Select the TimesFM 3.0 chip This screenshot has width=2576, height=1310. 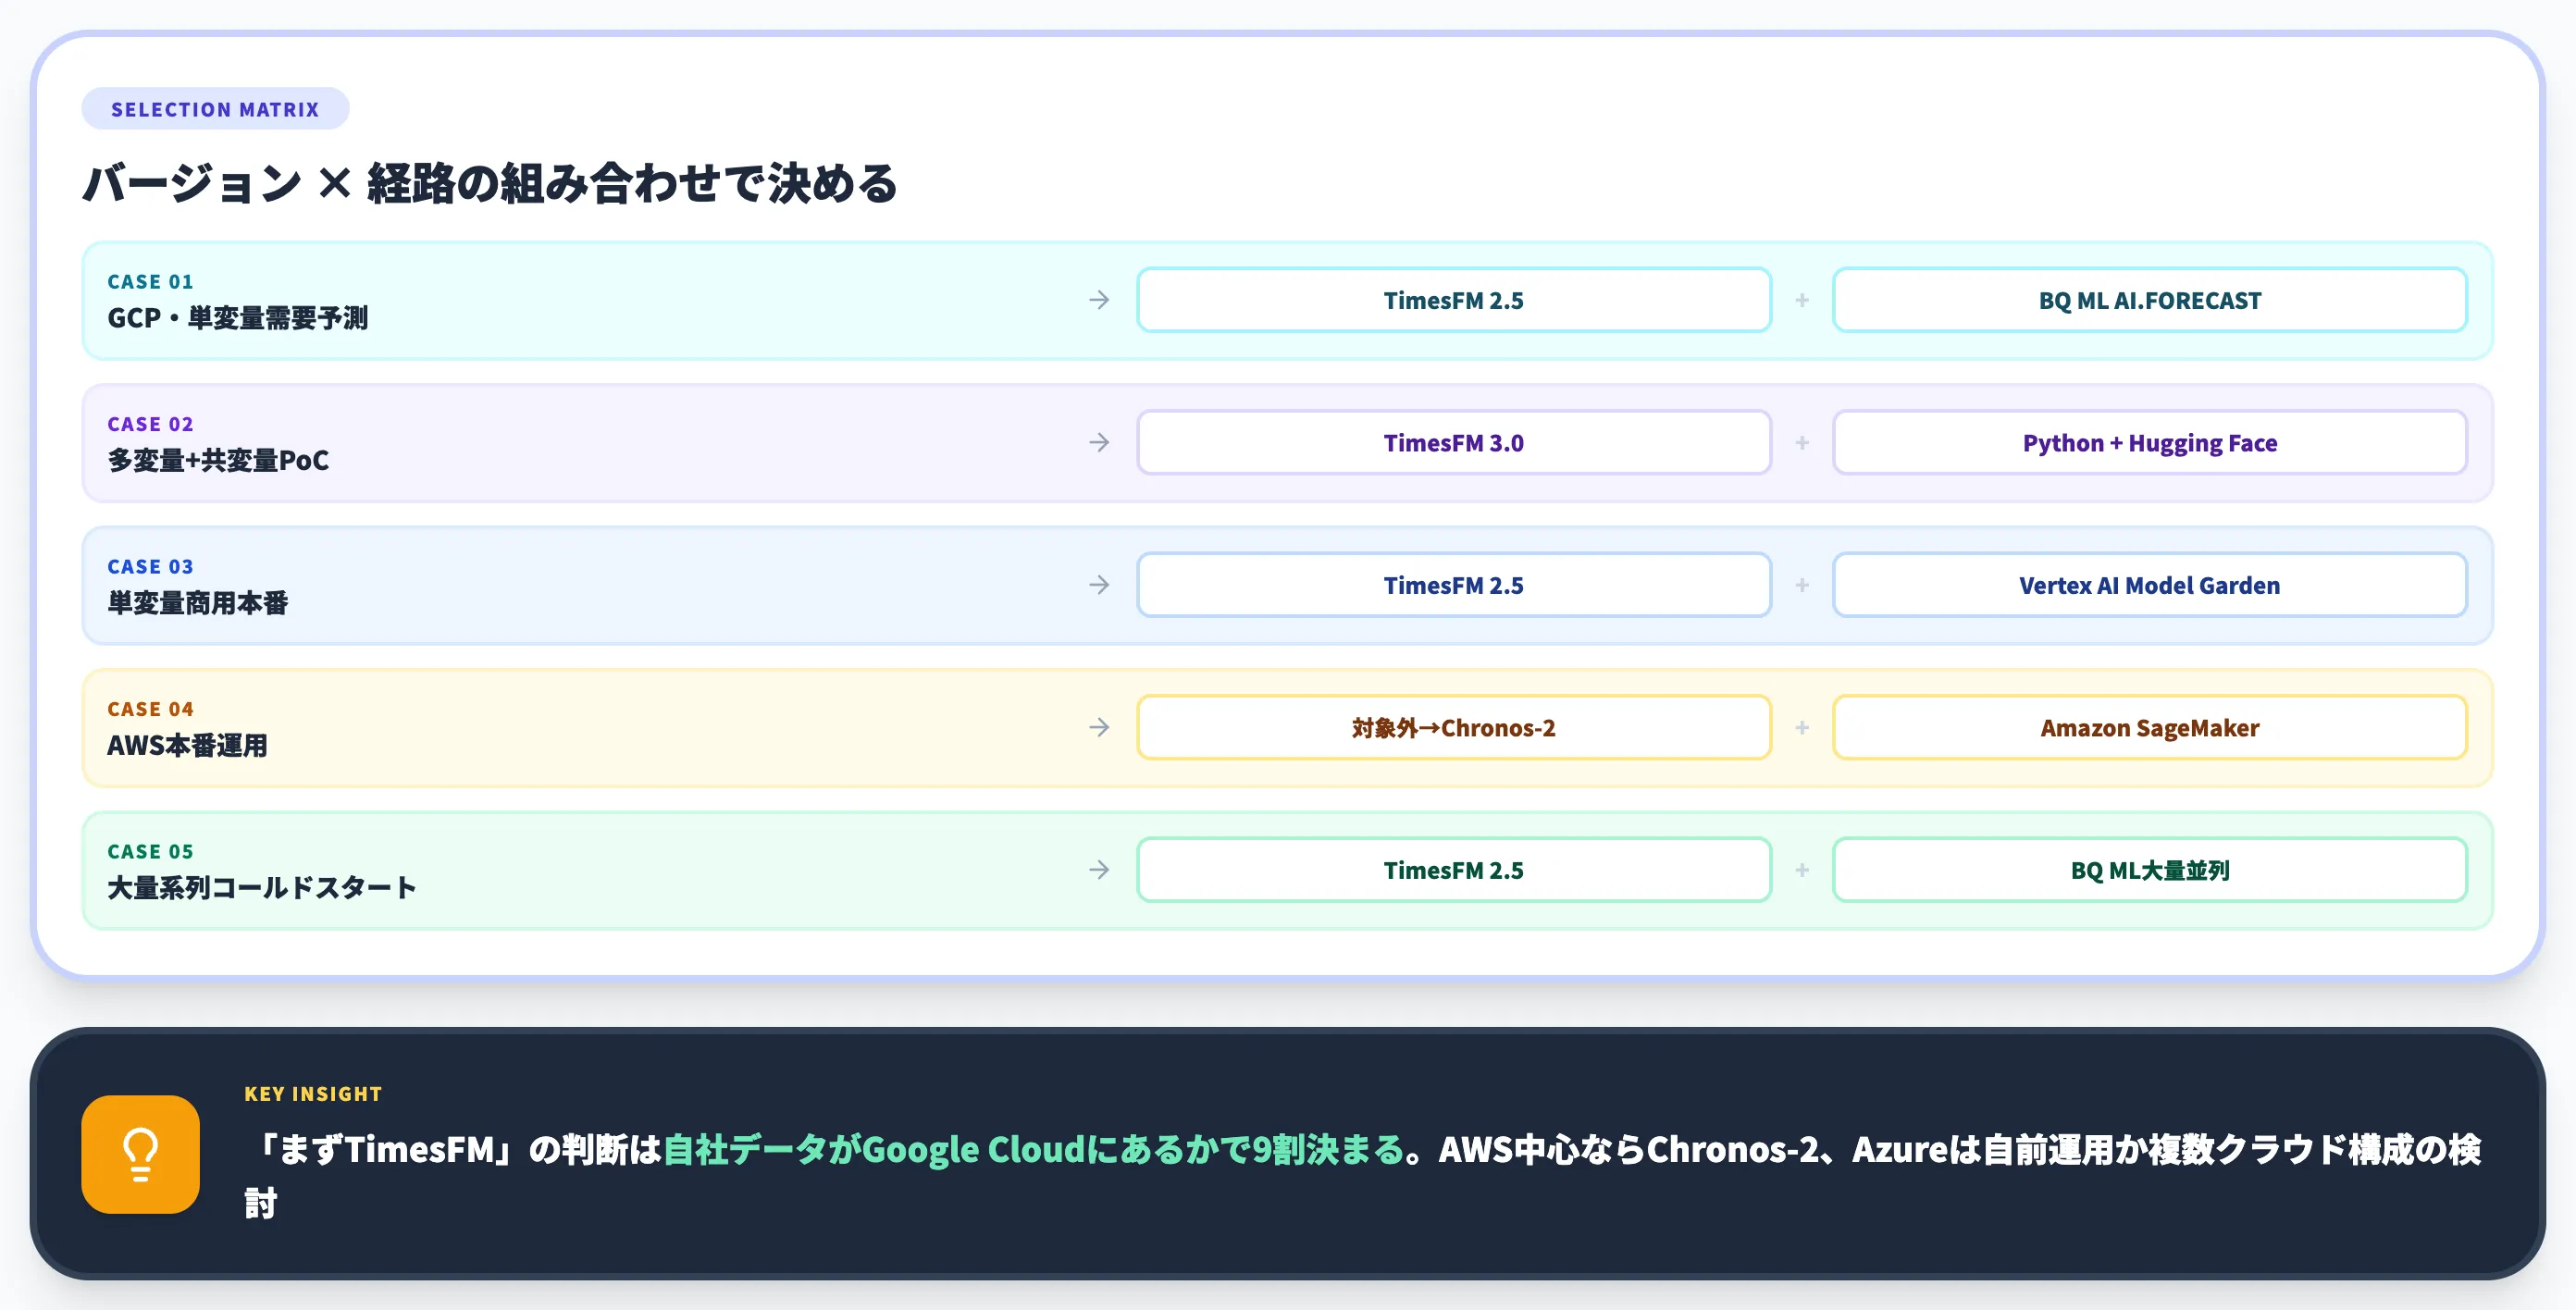pos(1454,442)
